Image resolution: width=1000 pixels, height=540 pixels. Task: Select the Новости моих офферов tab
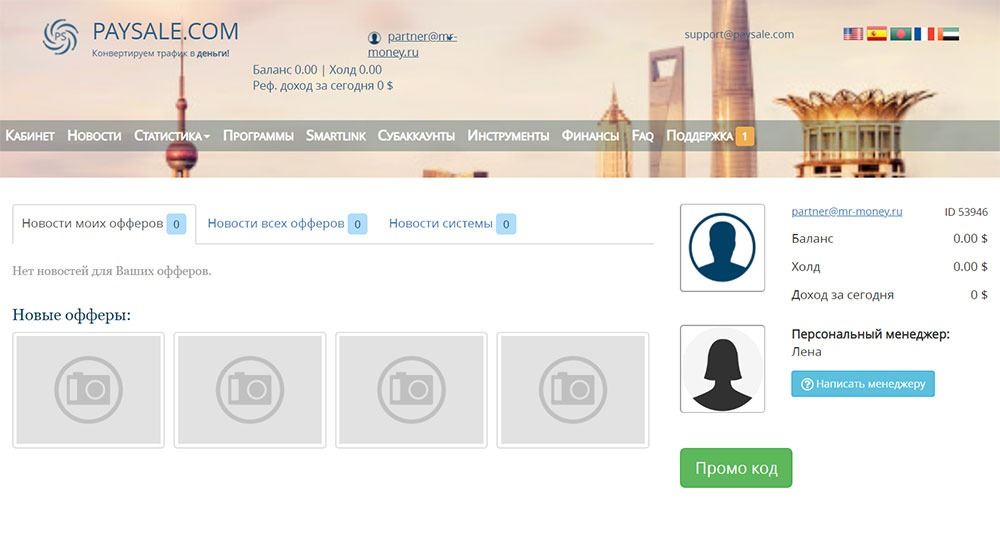click(x=104, y=224)
